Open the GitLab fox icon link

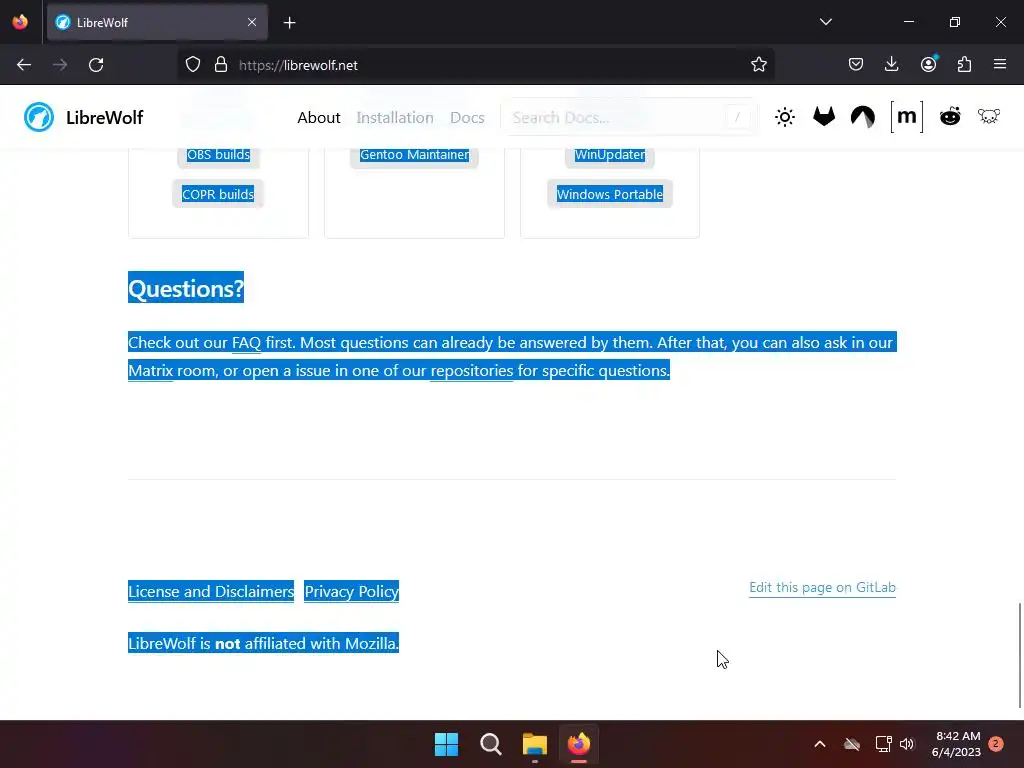click(824, 117)
